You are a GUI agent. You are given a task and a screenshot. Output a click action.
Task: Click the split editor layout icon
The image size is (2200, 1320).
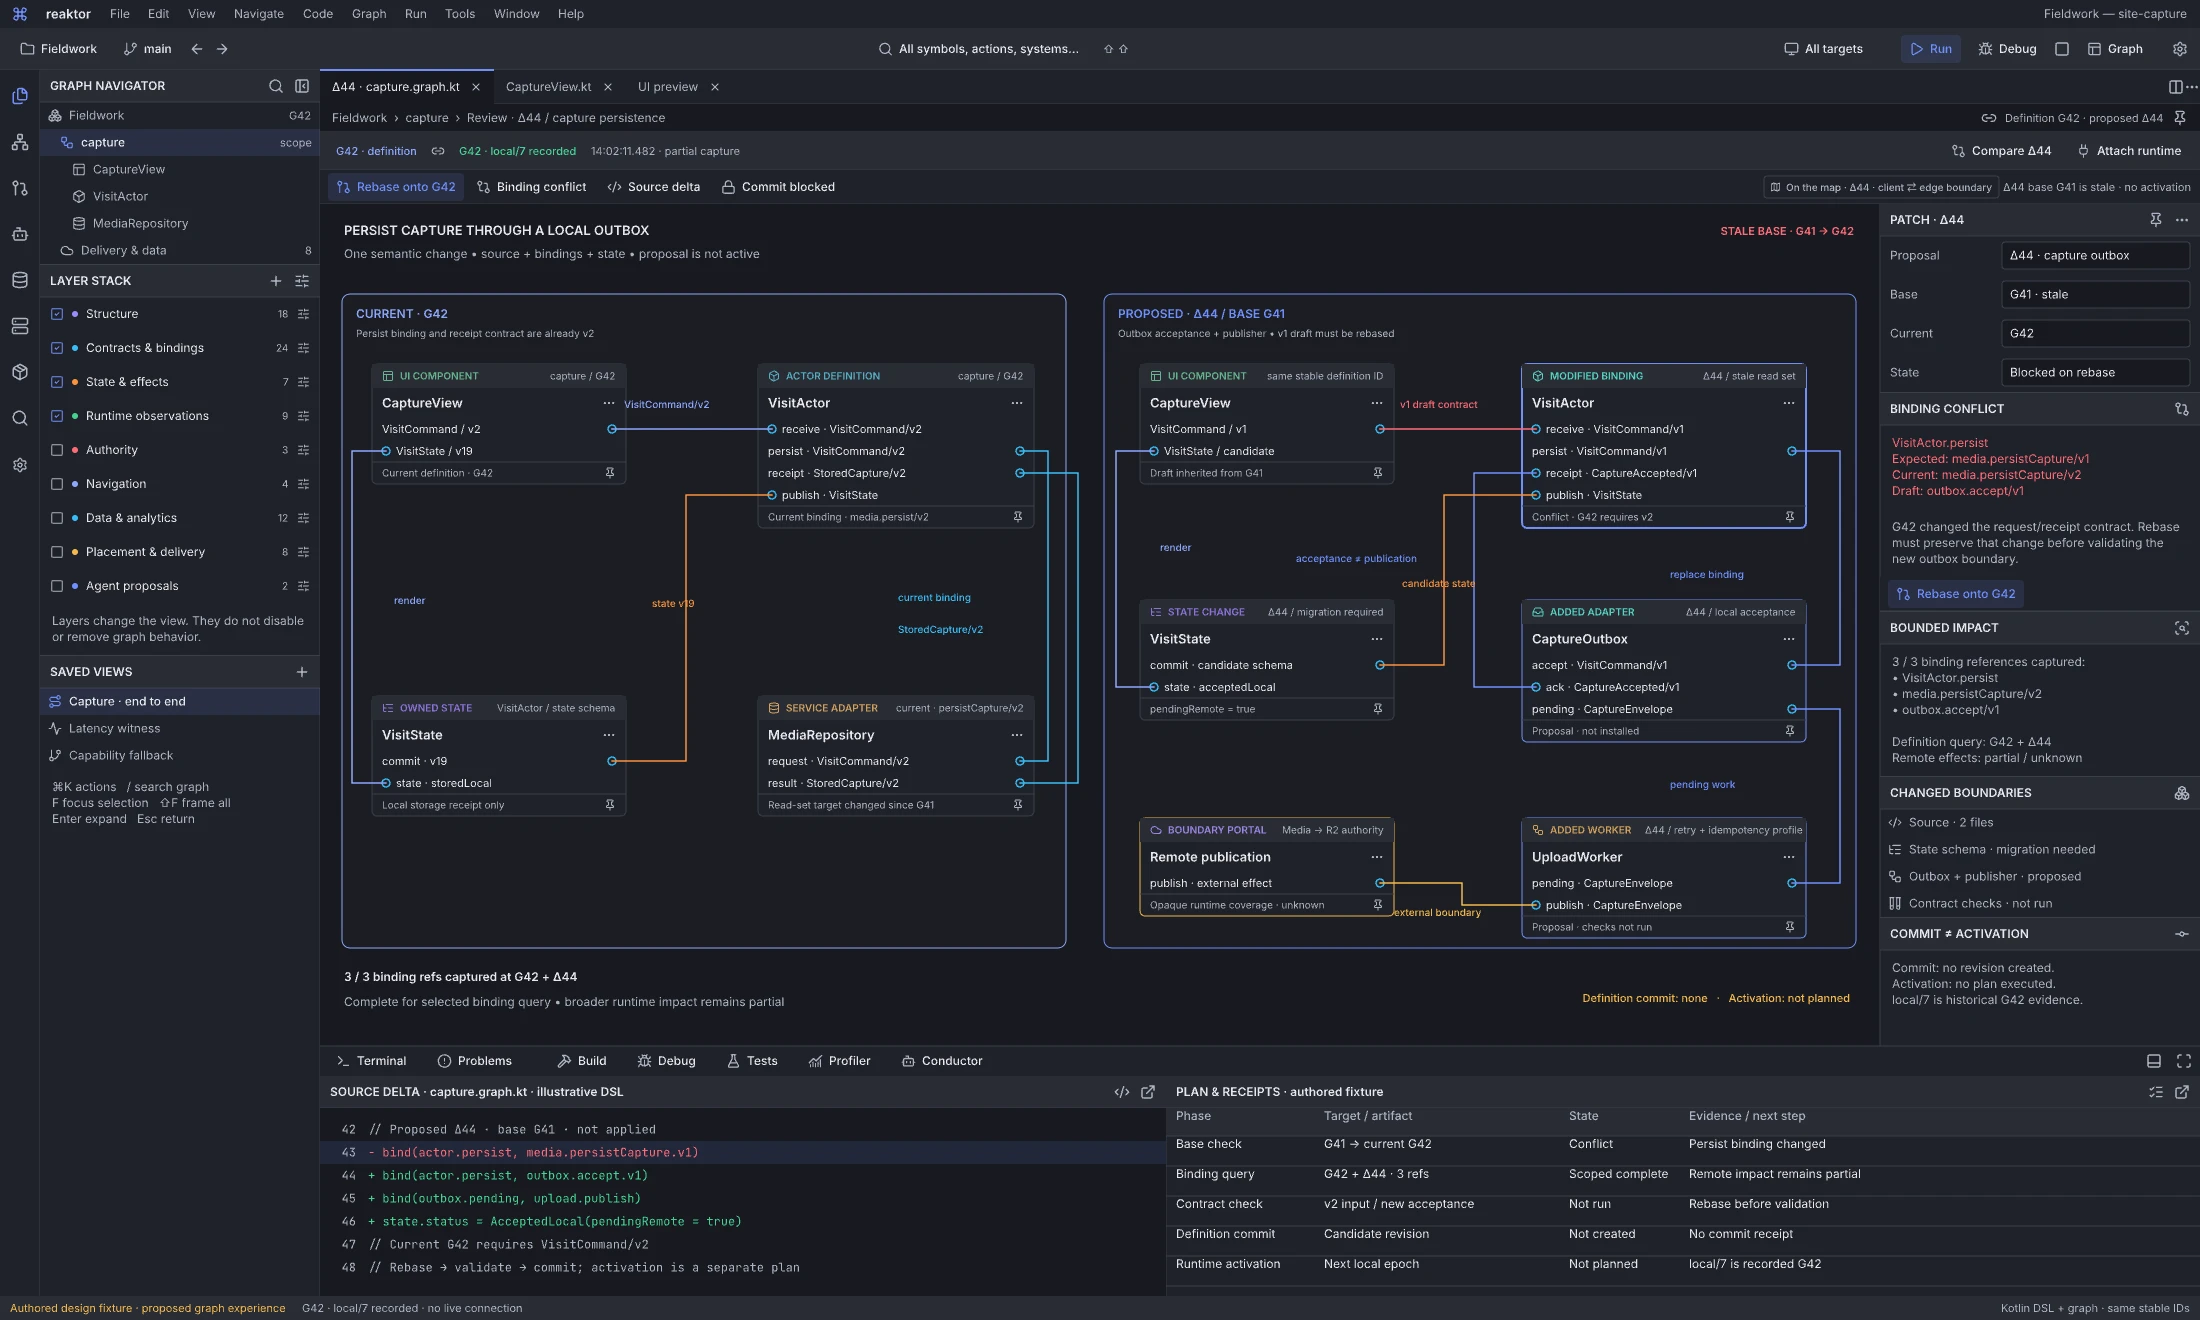[2176, 87]
